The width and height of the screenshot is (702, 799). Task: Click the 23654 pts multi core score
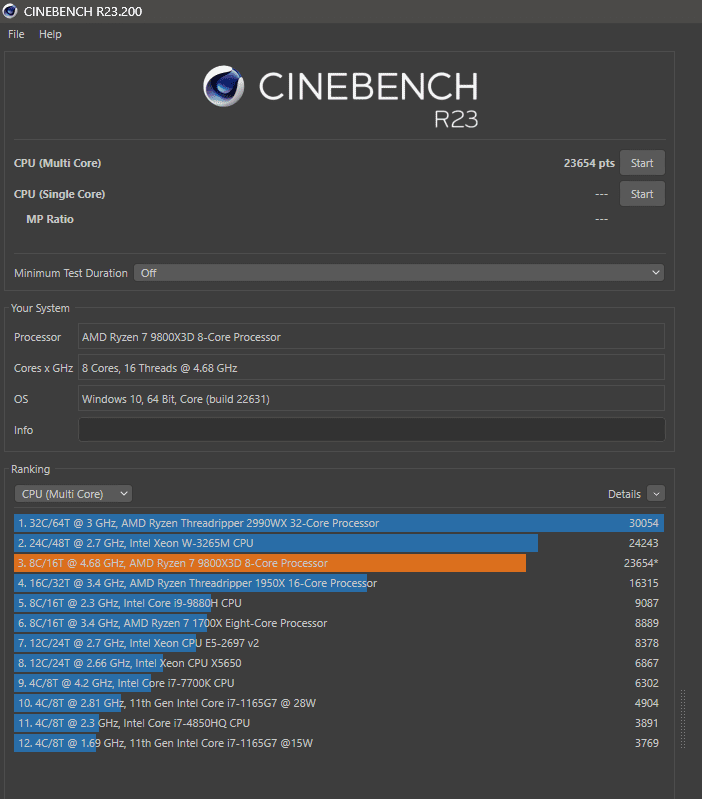click(589, 163)
